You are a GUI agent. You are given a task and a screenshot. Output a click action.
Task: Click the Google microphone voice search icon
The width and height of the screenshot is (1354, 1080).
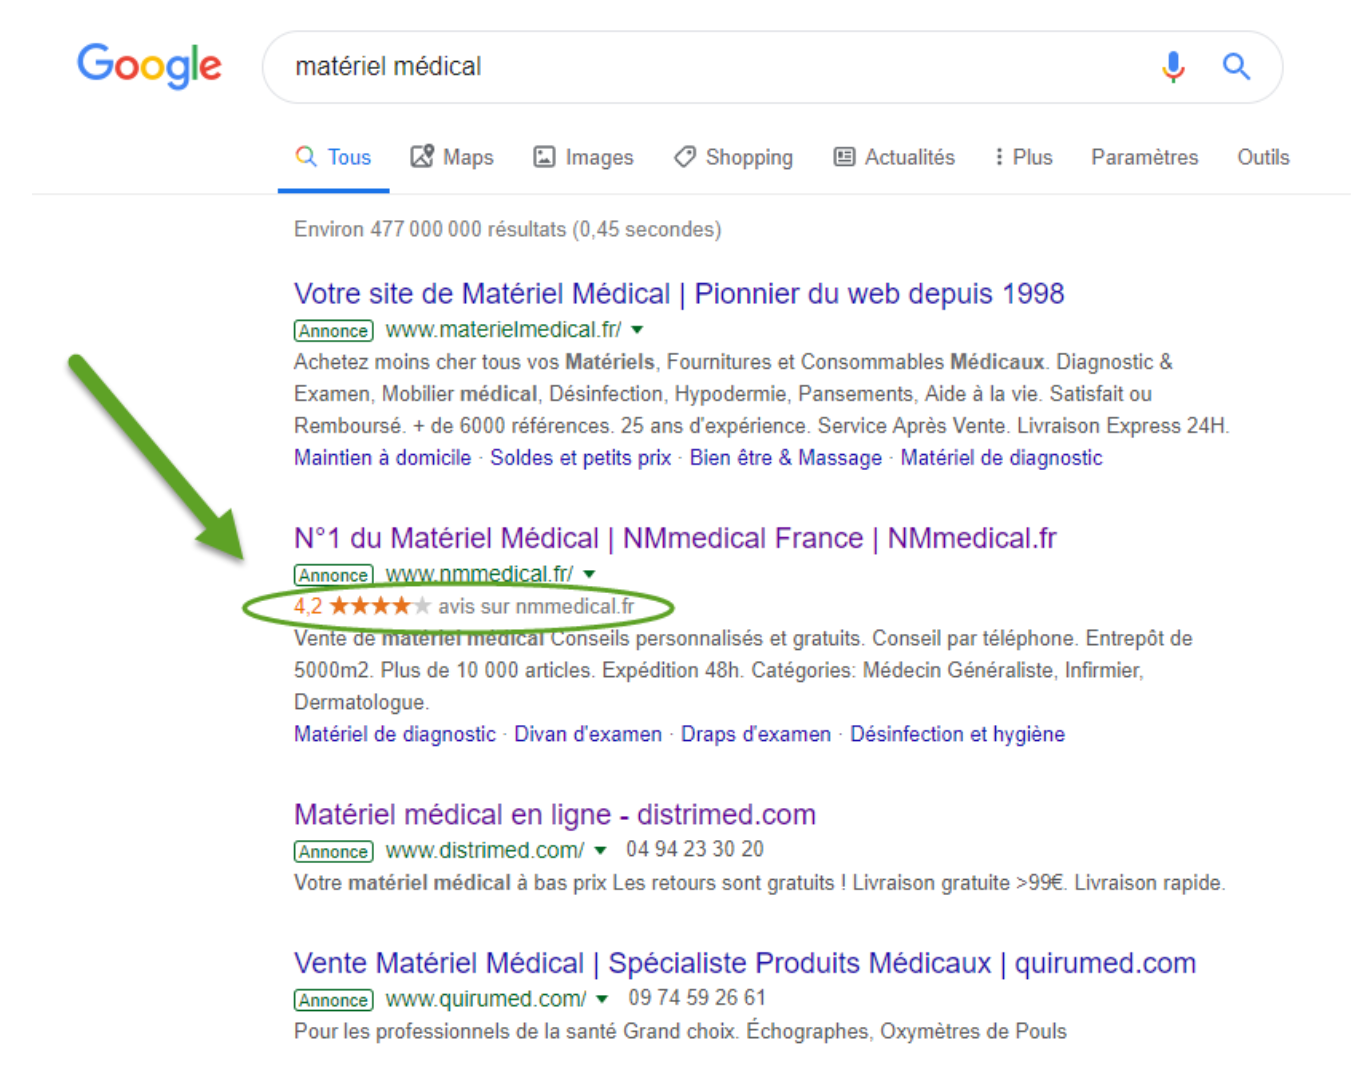1171,66
